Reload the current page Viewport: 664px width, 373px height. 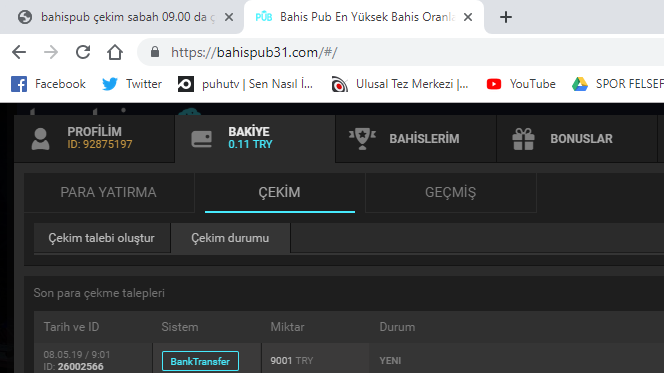click(83, 52)
